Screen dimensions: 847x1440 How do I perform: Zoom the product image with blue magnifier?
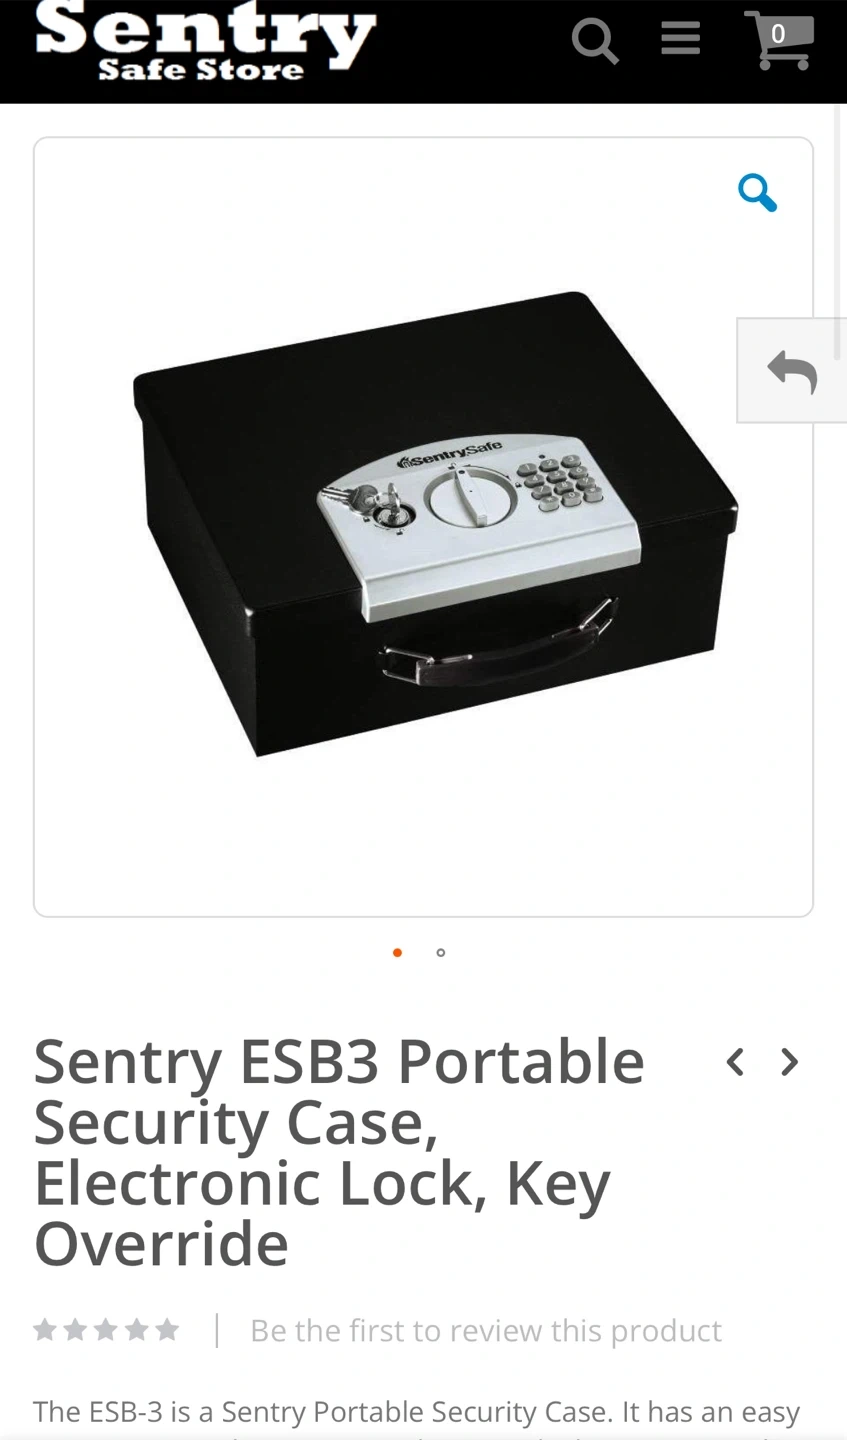757,192
